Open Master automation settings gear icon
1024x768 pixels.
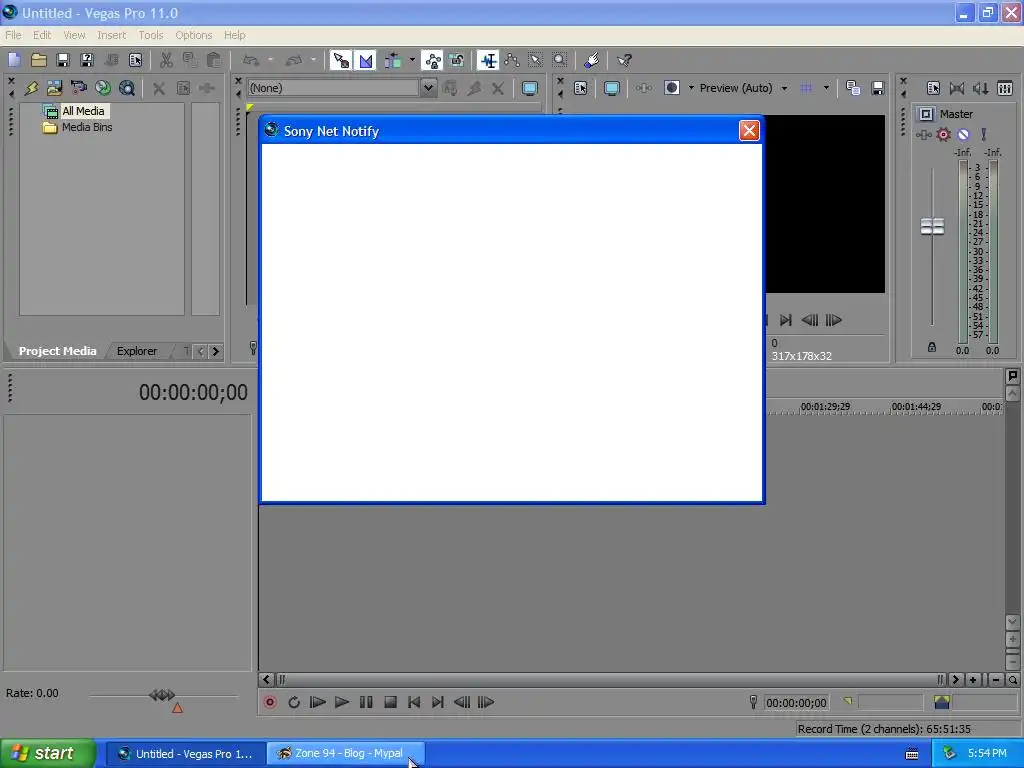click(943, 135)
